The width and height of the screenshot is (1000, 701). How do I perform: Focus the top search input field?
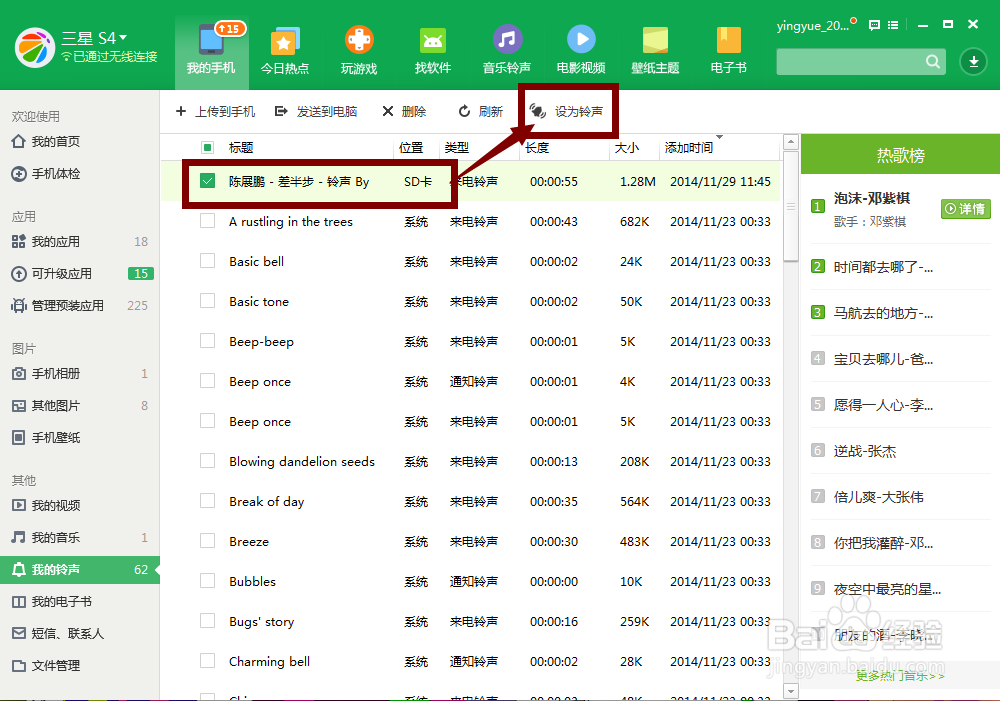point(851,62)
